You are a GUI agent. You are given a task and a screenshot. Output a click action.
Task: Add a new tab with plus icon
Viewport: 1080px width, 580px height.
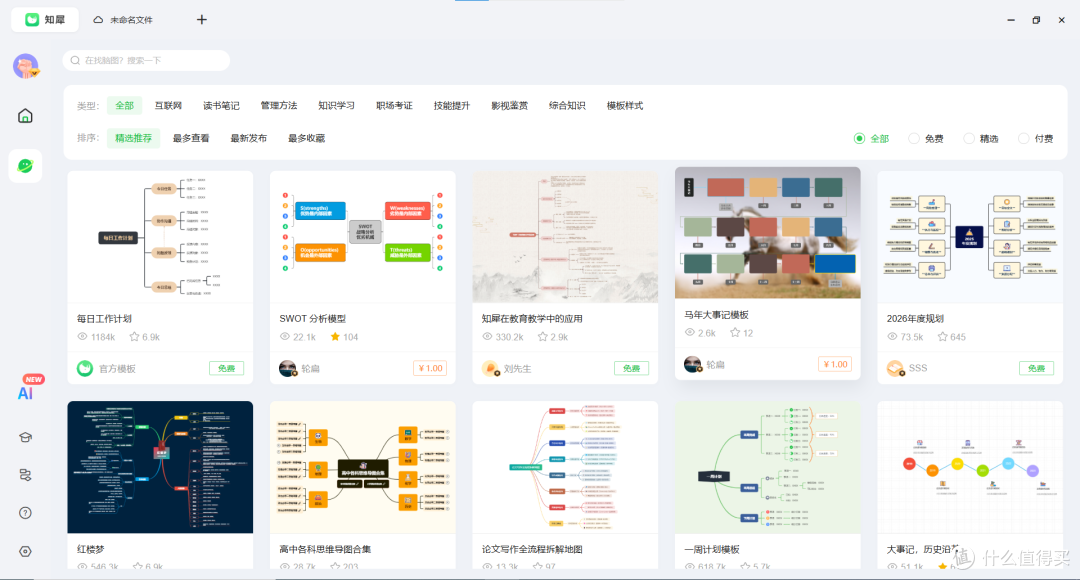click(x=202, y=20)
